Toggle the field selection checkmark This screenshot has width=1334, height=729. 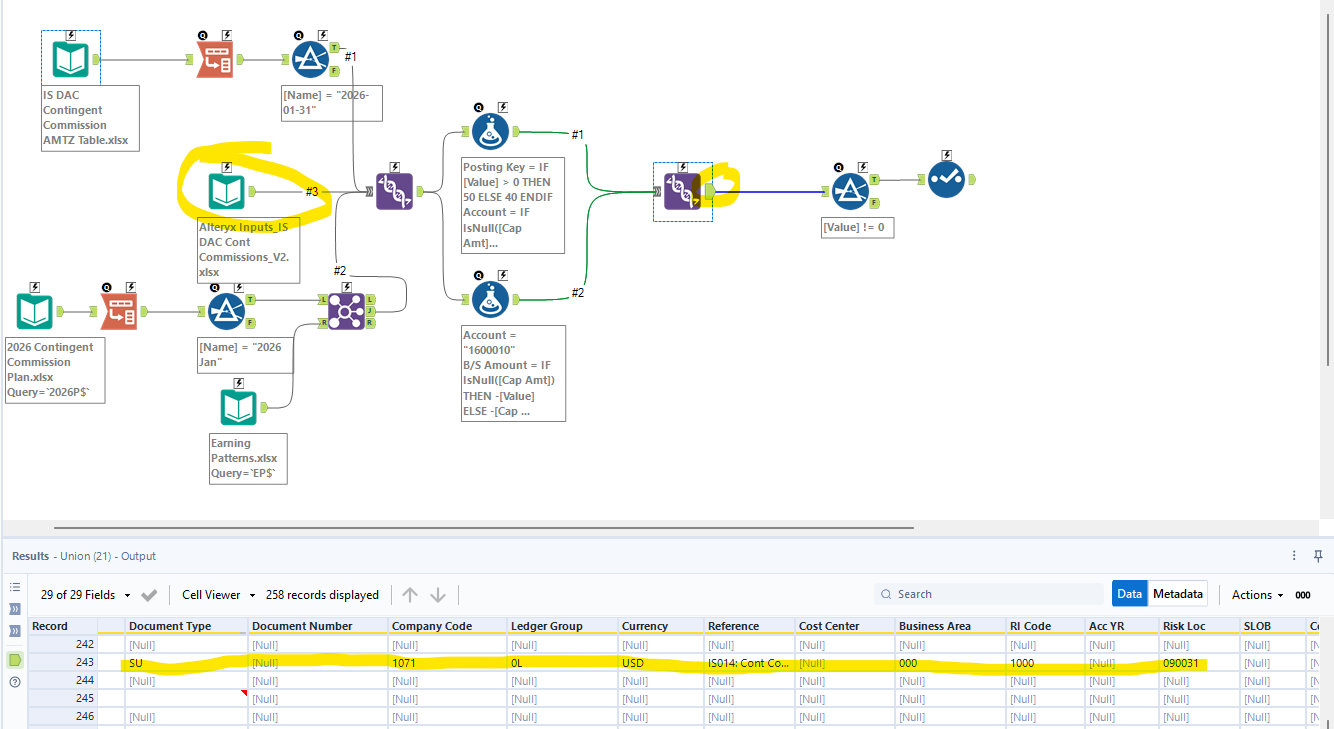[148, 594]
